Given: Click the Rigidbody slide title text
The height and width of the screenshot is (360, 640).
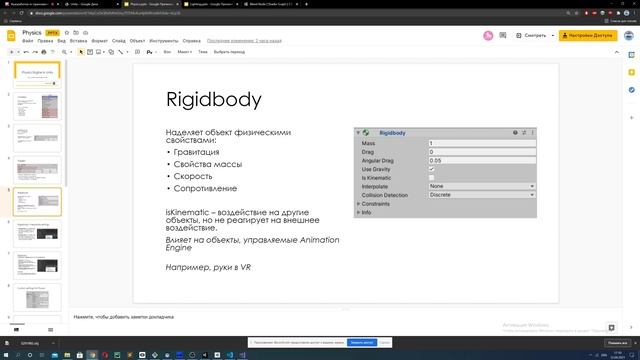Looking at the screenshot, I should point(213,100).
